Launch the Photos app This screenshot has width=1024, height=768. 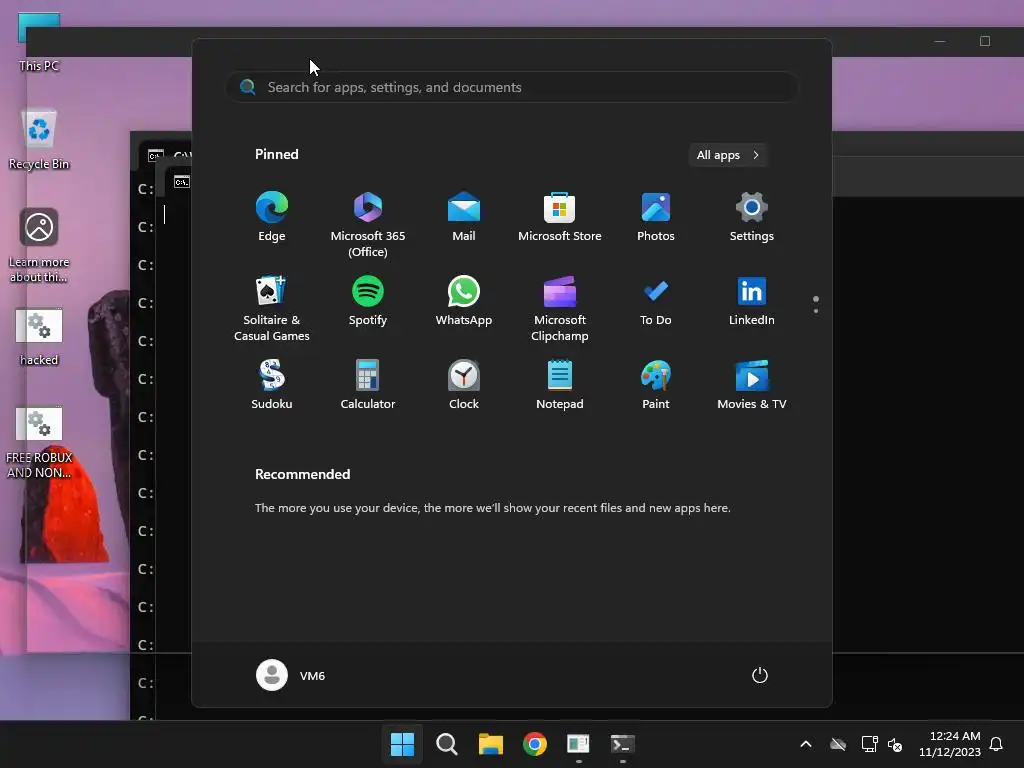(656, 217)
